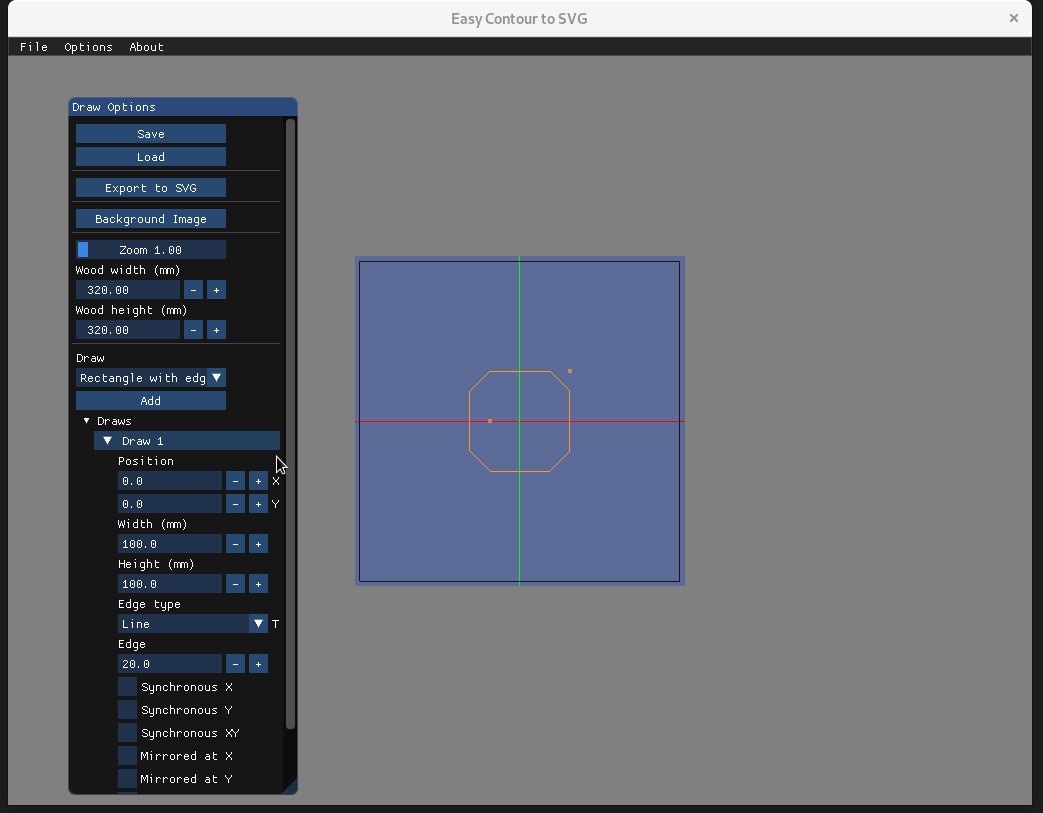Viewport: 1043px width, 813px height.
Task: Collapse the Draws tree section
Action: click(x=86, y=421)
